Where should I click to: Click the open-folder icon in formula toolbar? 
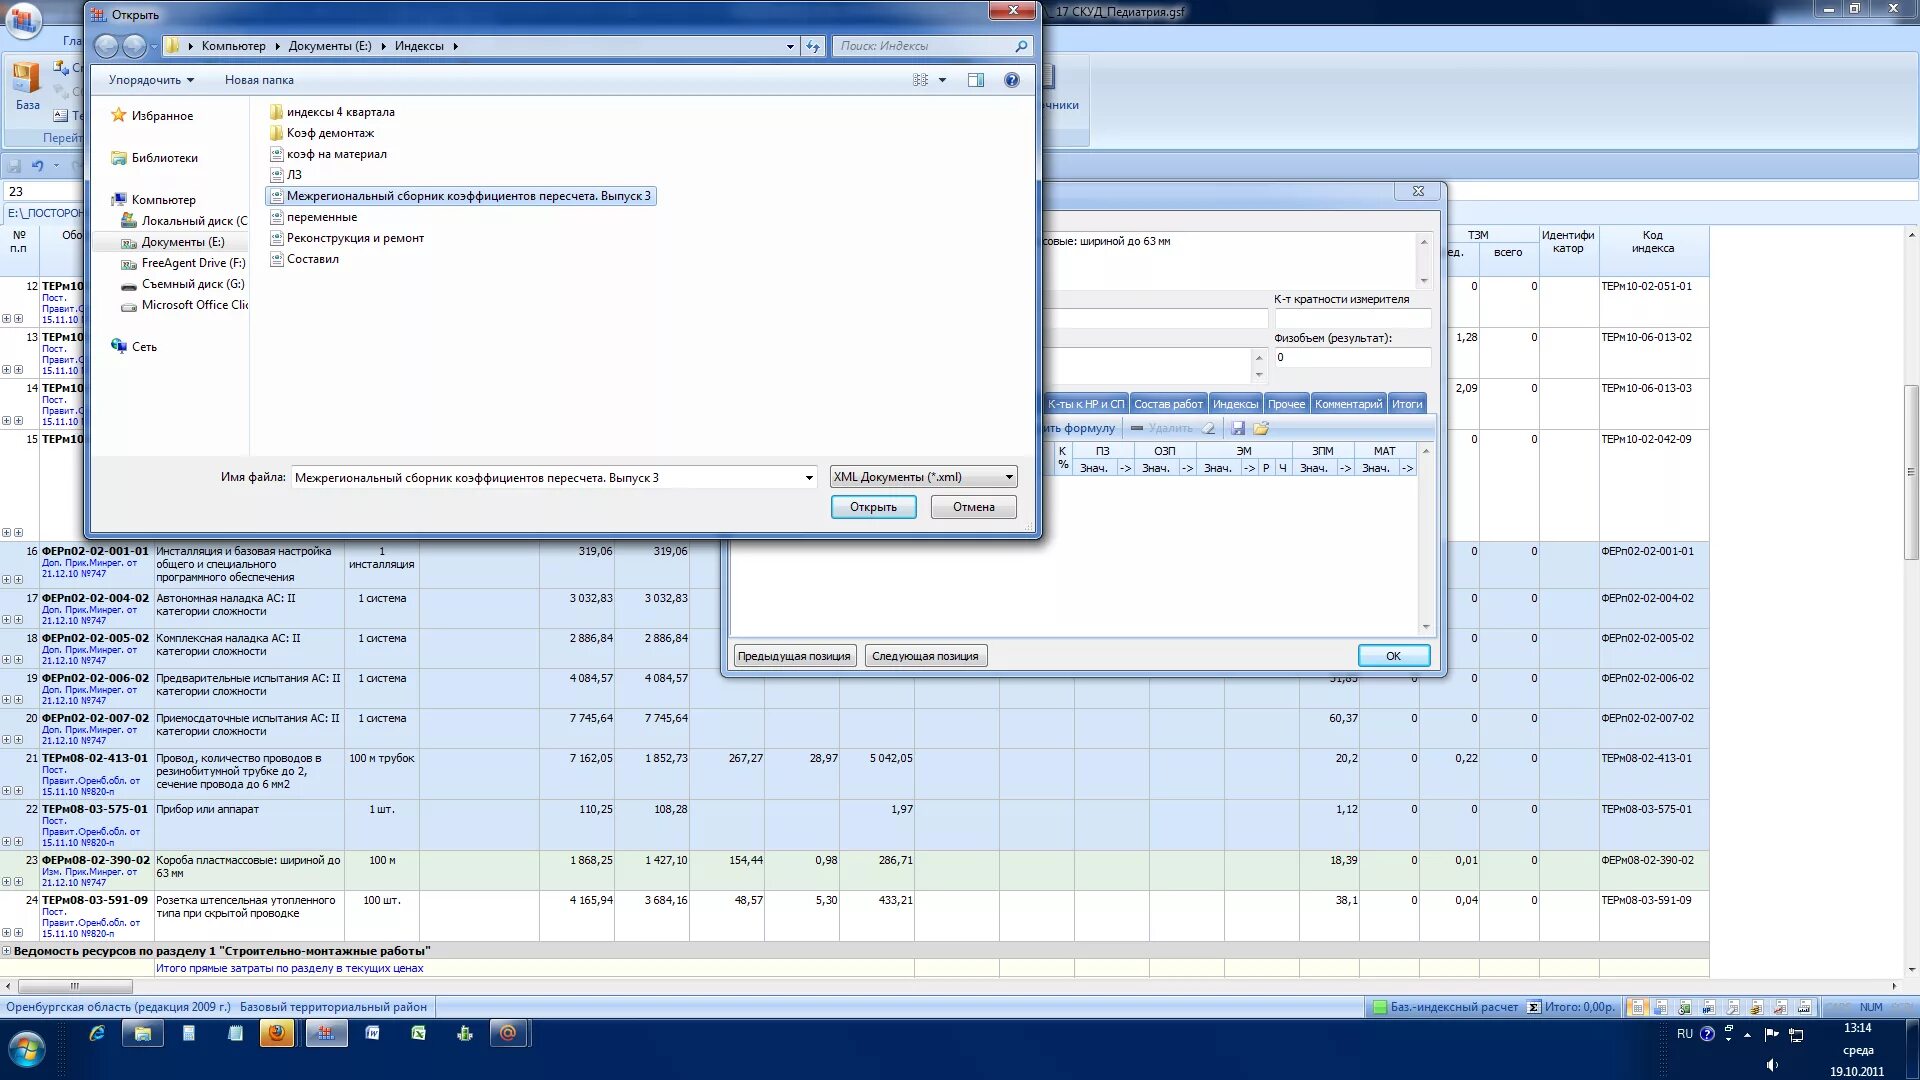click(x=1261, y=428)
